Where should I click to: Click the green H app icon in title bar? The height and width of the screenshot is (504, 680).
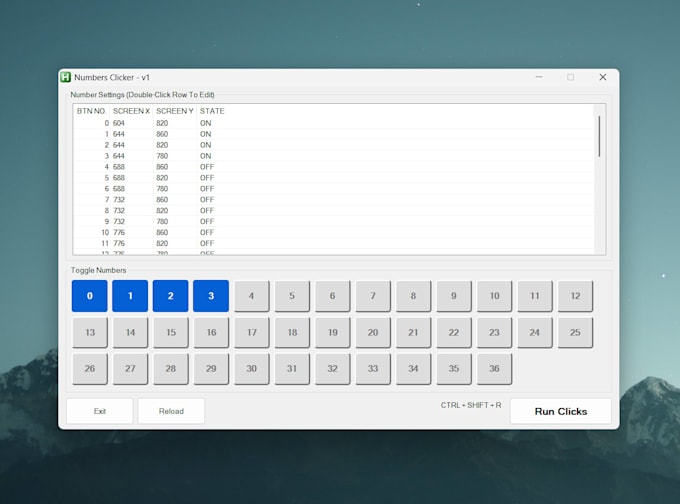65,77
